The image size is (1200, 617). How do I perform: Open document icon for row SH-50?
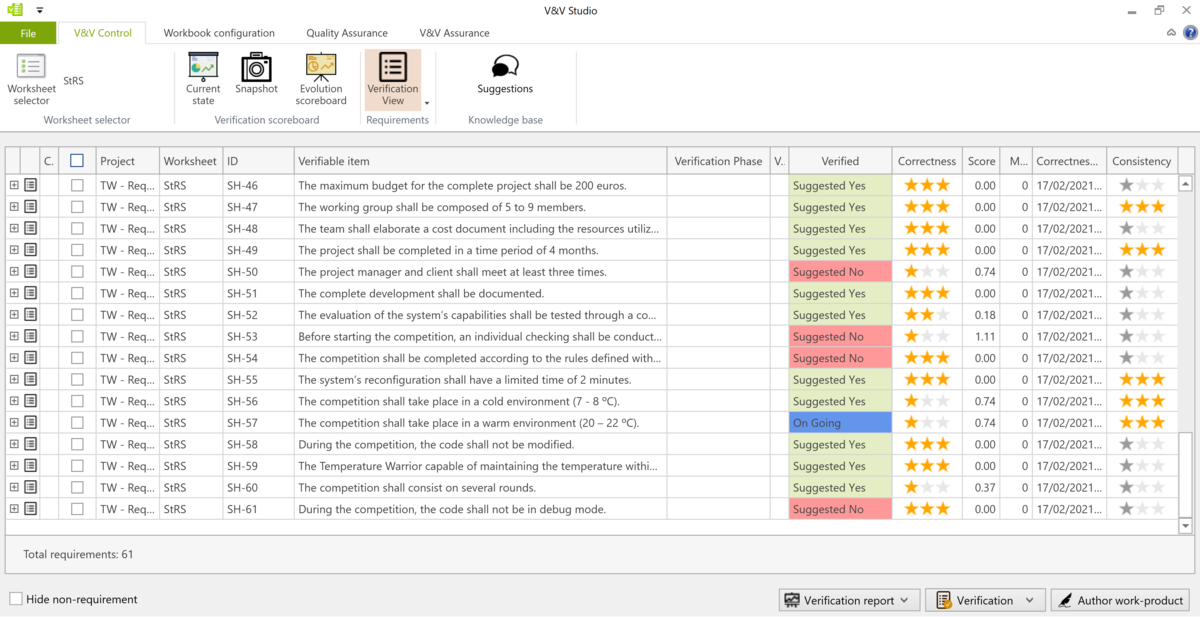pyautogui.click(x=31, y=271)
